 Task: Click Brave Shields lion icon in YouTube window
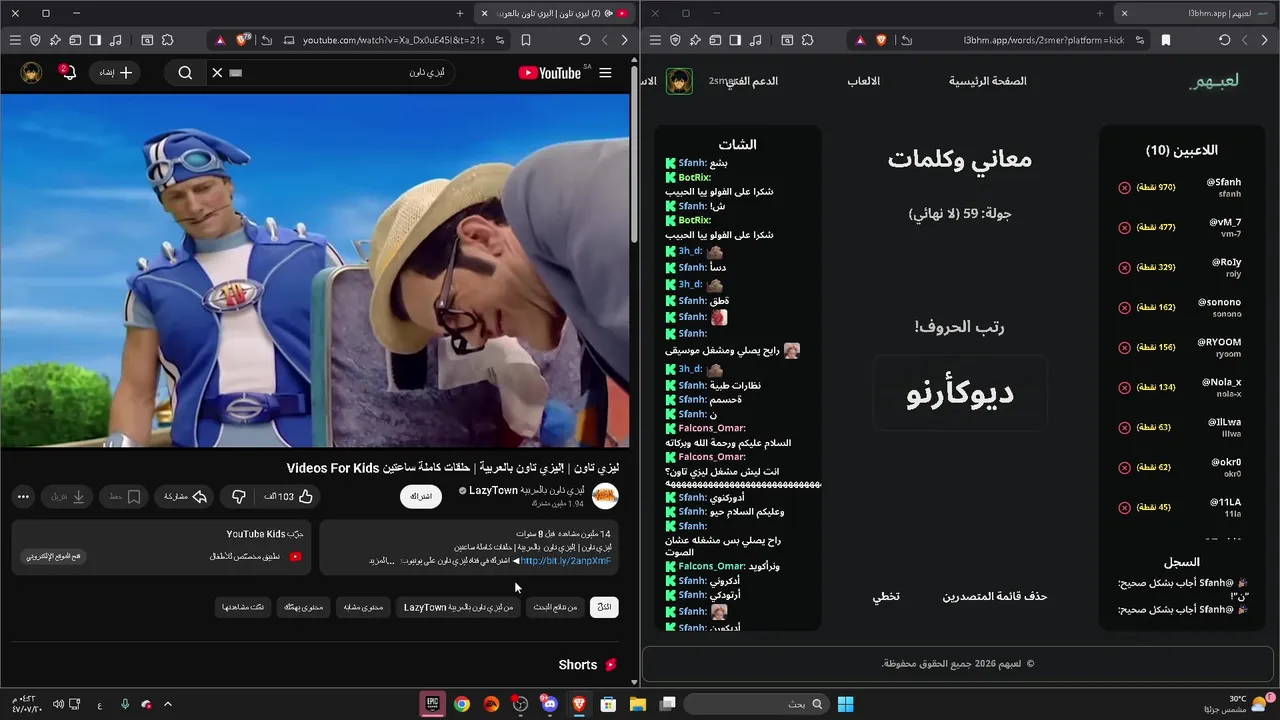(243, 40)
